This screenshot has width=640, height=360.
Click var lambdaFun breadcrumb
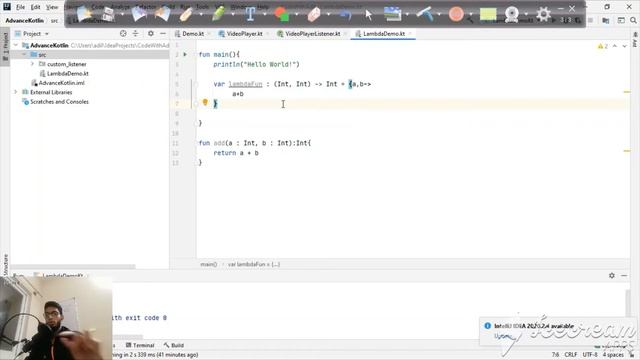(x=254, y=264)
